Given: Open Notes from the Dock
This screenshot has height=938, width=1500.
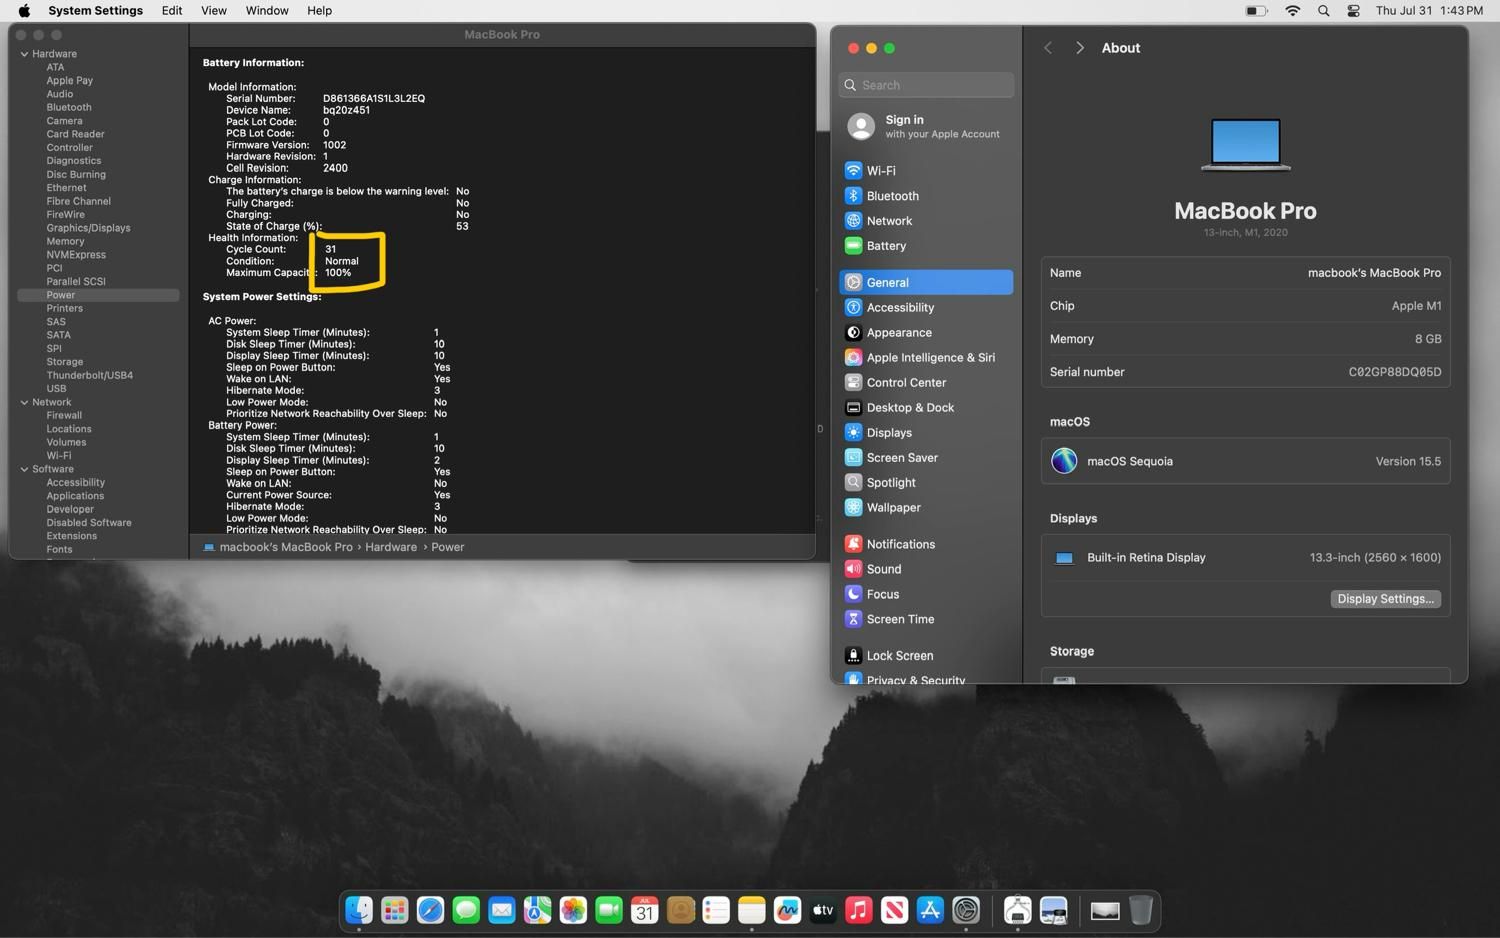Looking at the screenshot, I should click(752, 910).
